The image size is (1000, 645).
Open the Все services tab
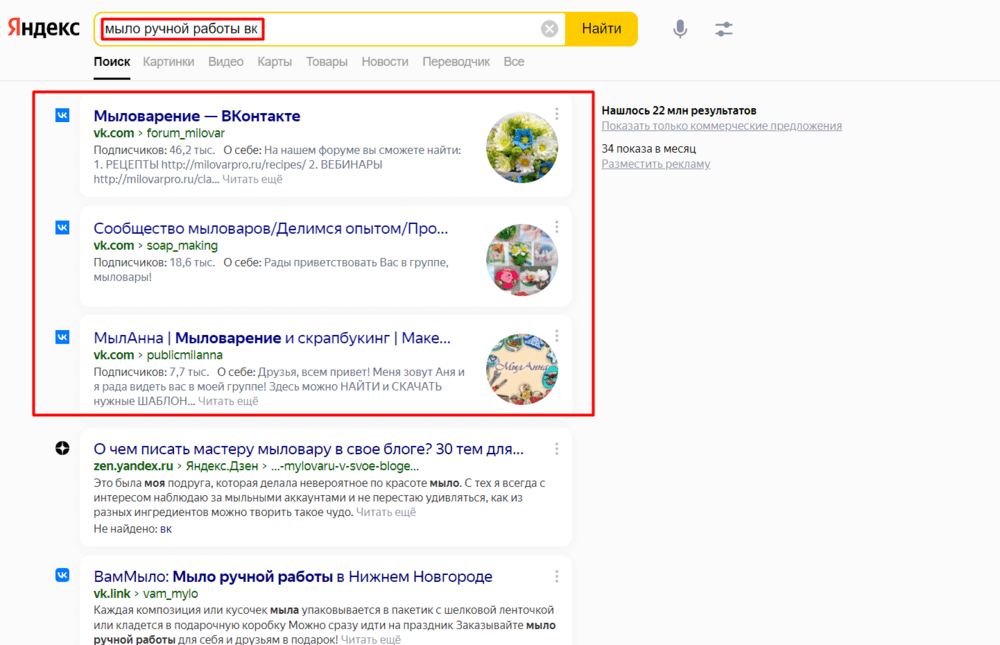tap(513, 62)
